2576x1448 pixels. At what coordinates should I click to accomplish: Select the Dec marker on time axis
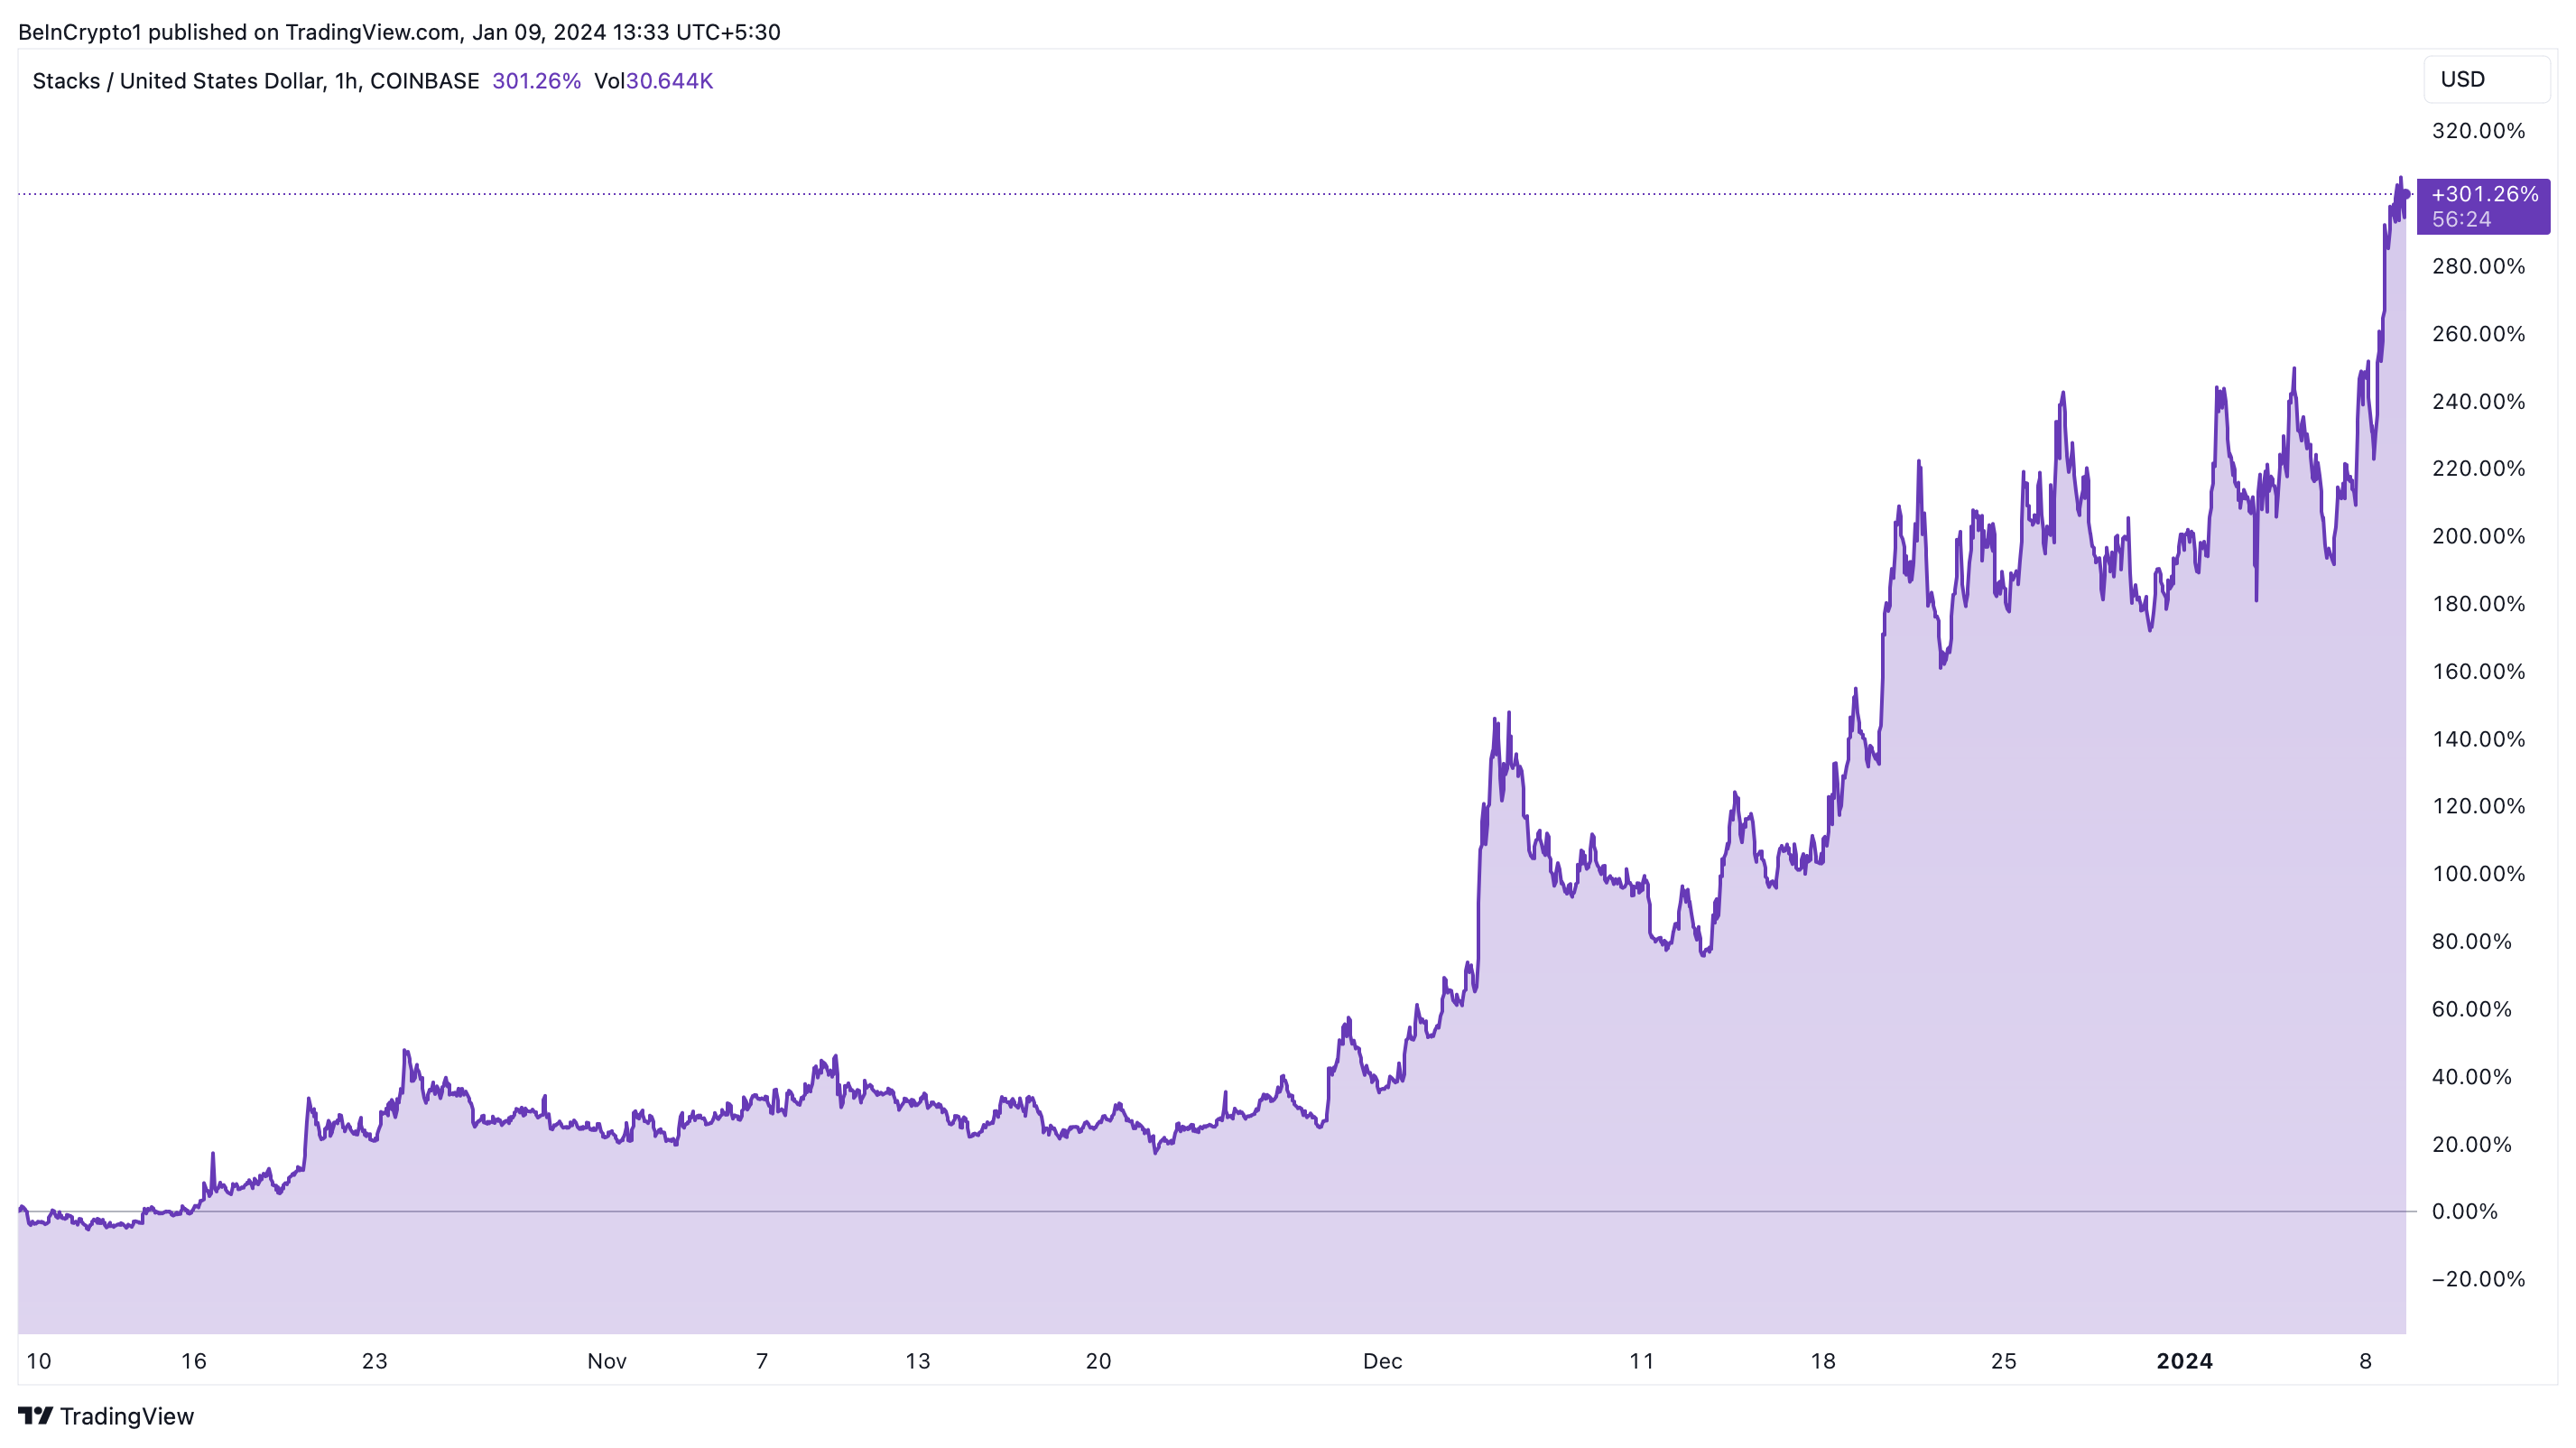[1382, 1361]
